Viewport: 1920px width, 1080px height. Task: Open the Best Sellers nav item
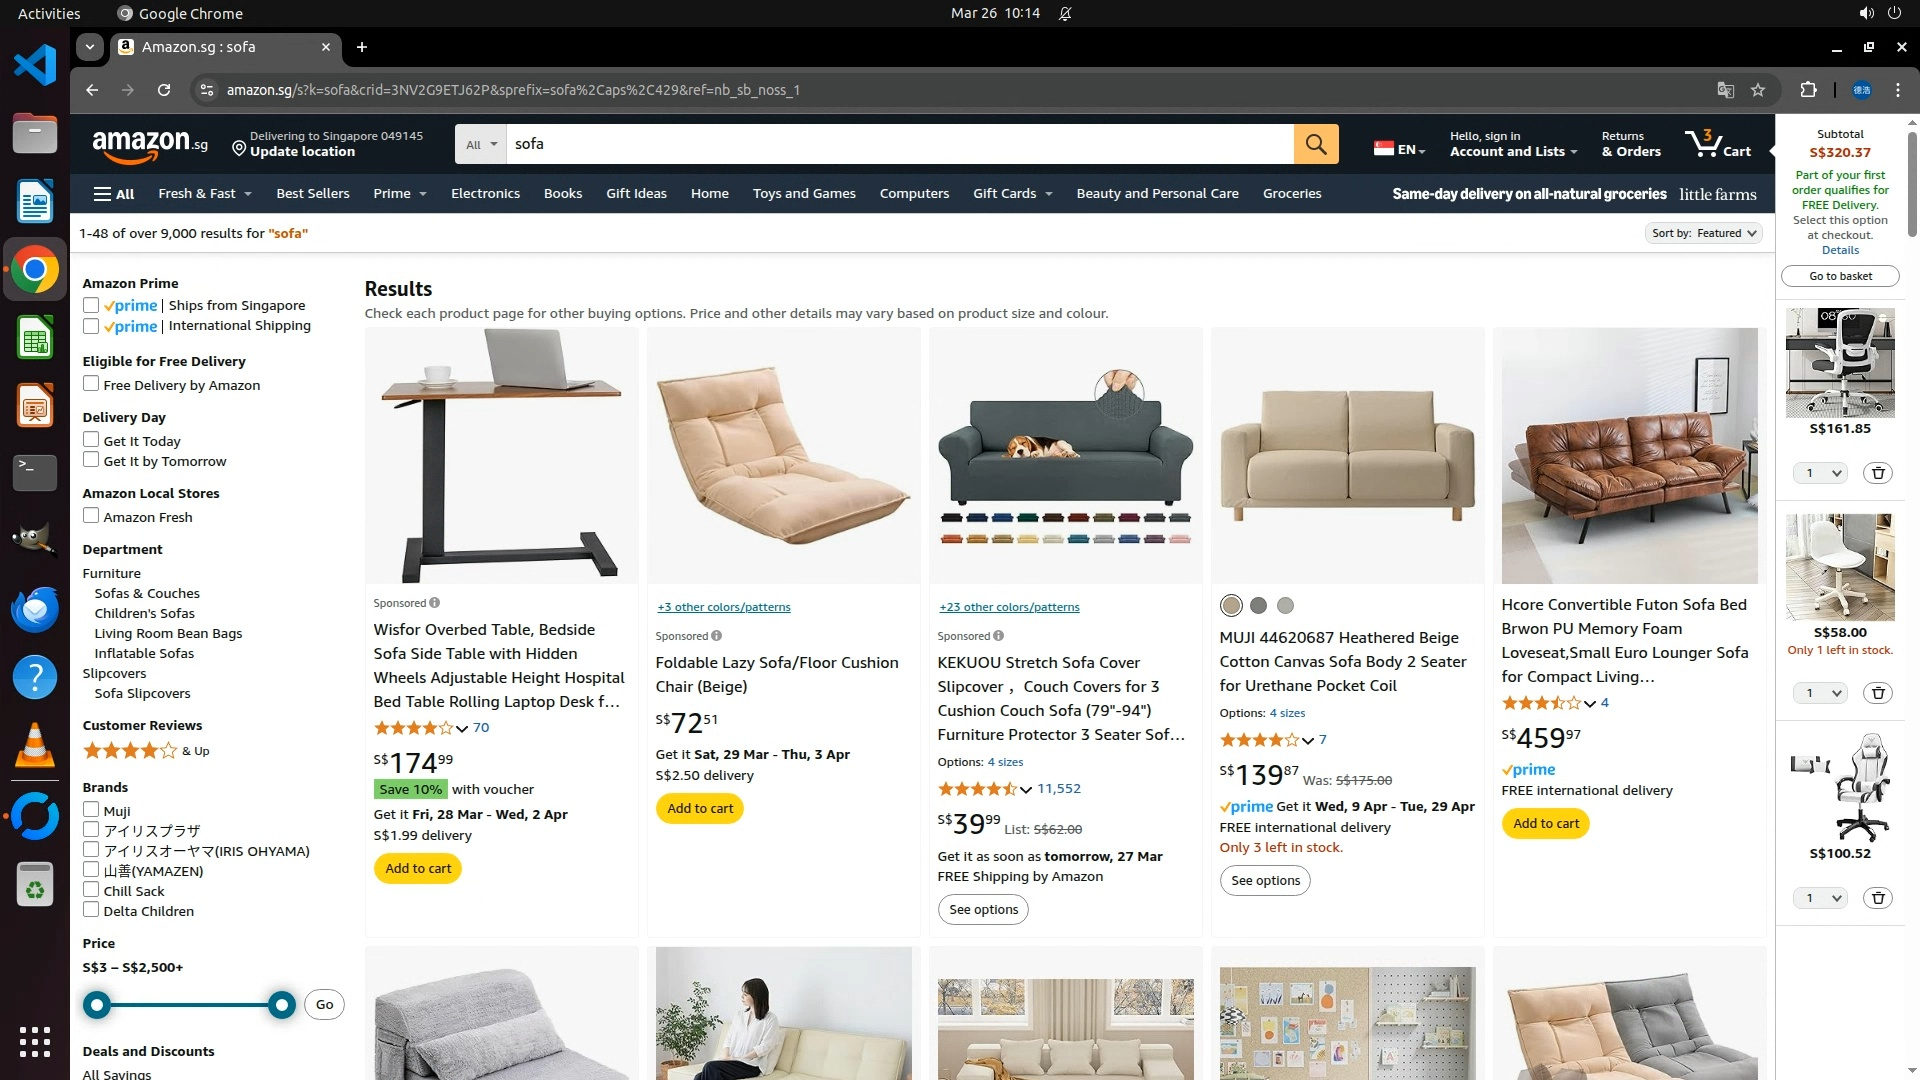point(313,194)
